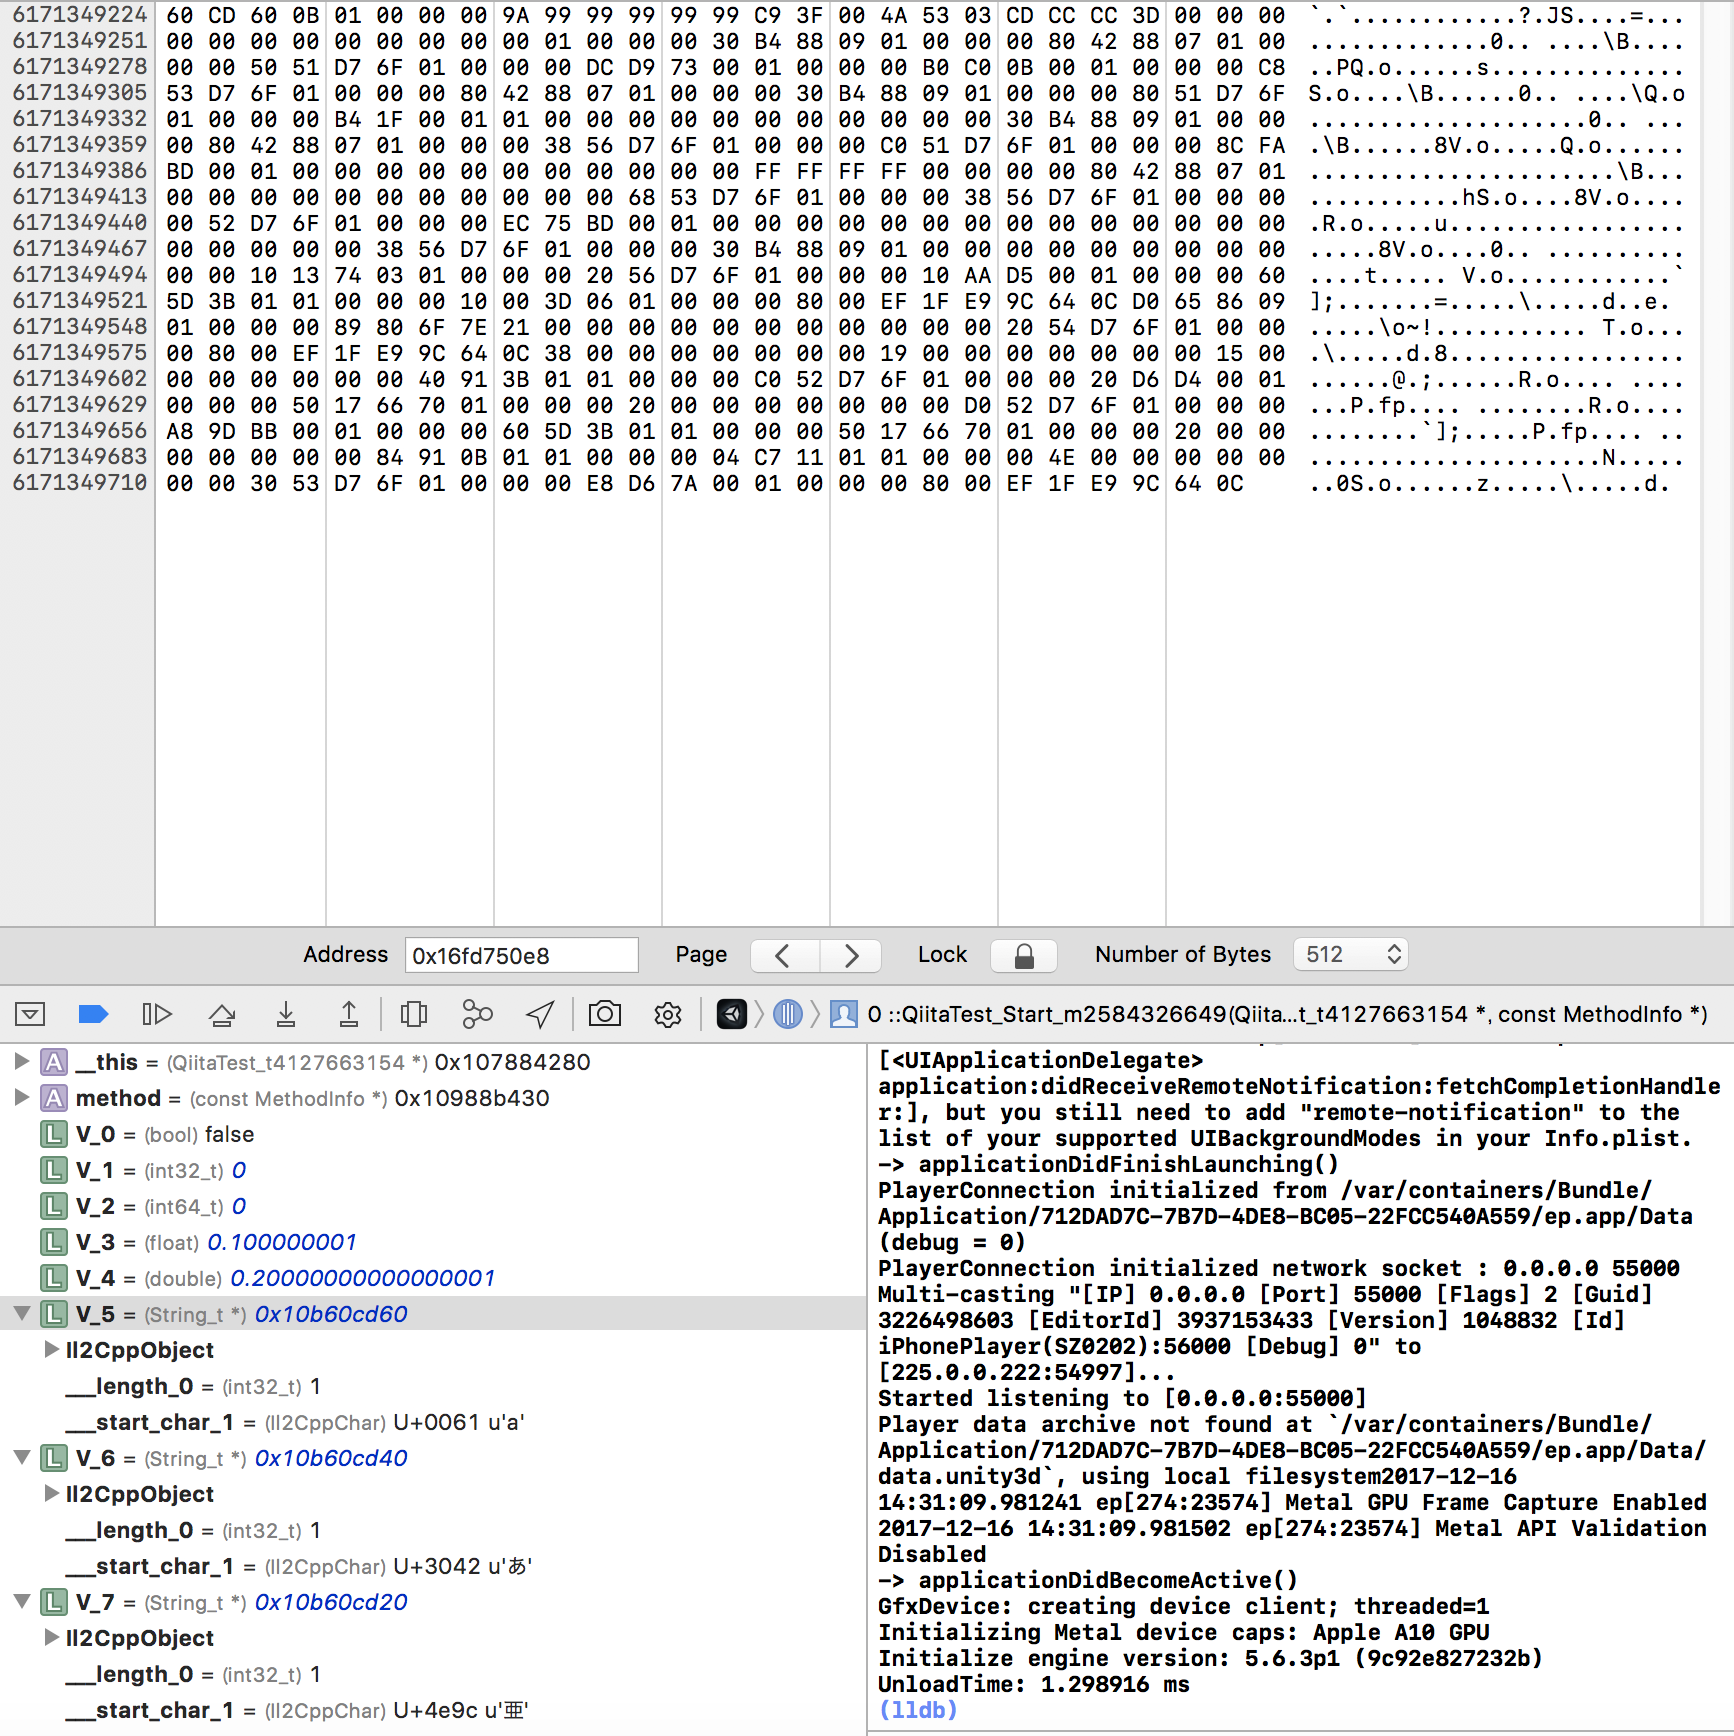Expand Il2CppObject under V_5
This screenshot has height=1736, width=1734.
pyautogui.click(x=52, y=1350)
